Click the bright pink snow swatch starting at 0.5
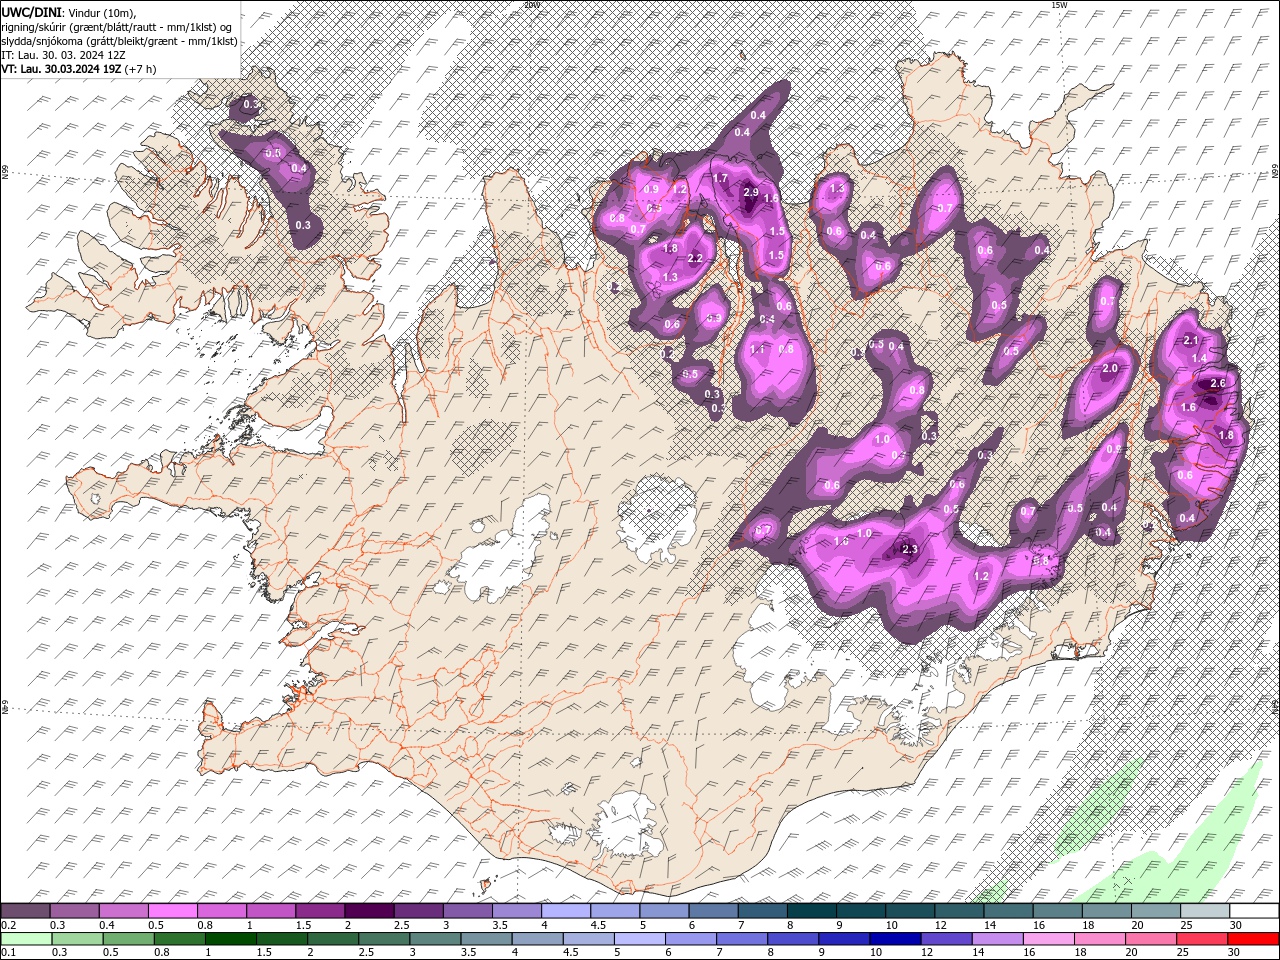The image size is (1280, 960). tap(171, 910)
